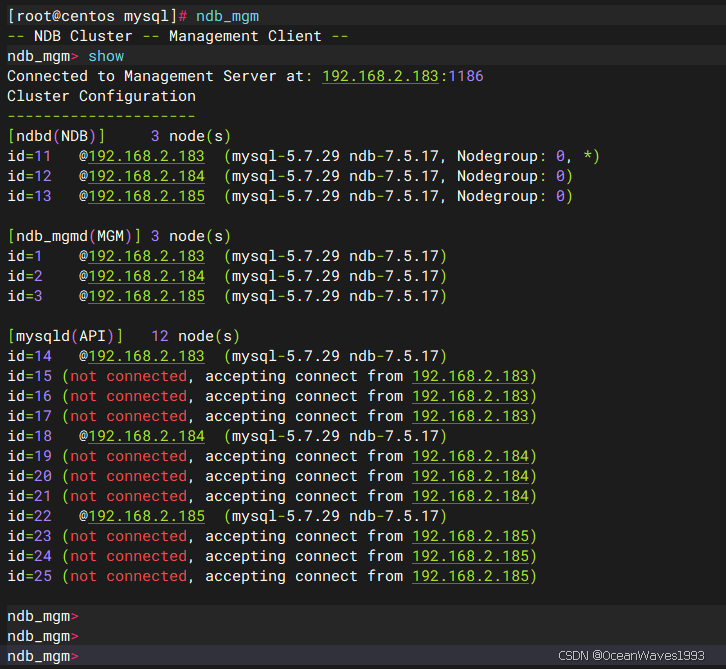This screenshot has width=726, height=669.
Task: Click '12 node(s)' count in mysqld section
Action: [x=195, y=336]
